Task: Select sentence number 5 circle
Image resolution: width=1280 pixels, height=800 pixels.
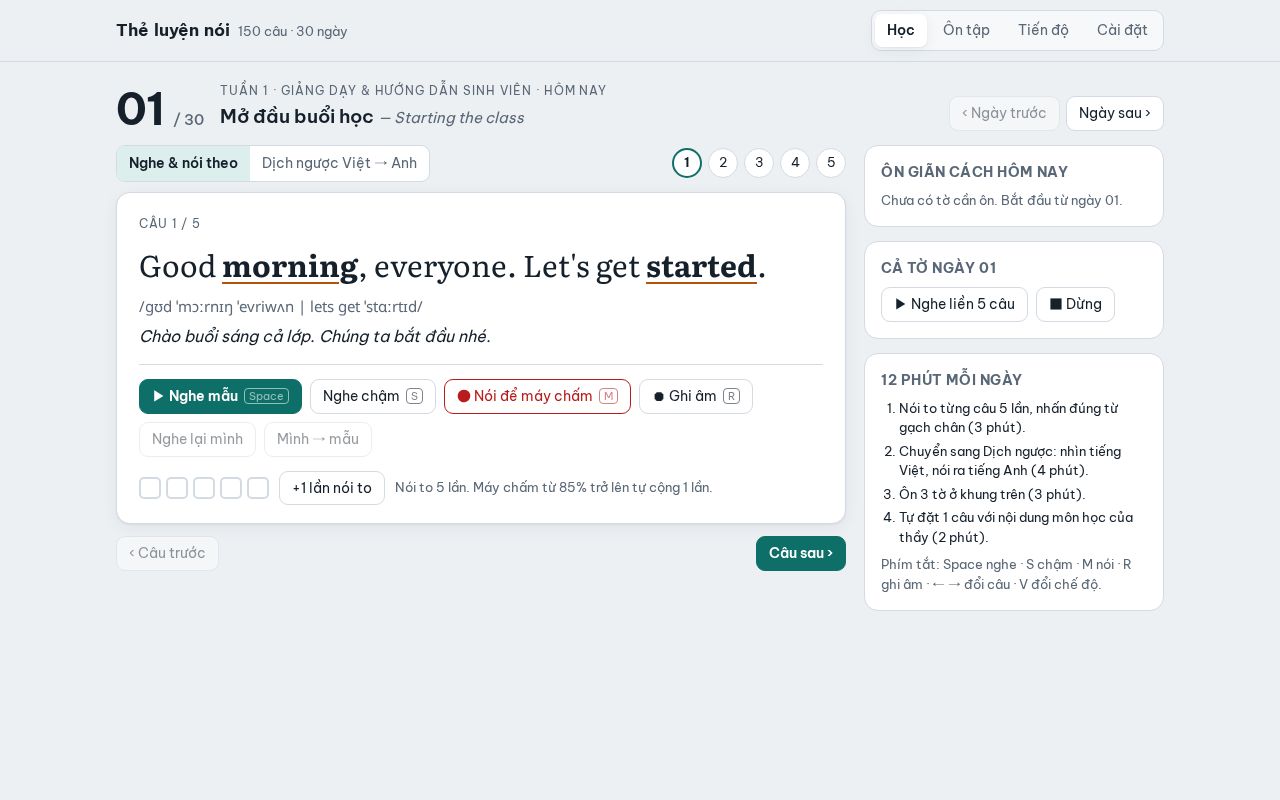Action: [831, 163]
